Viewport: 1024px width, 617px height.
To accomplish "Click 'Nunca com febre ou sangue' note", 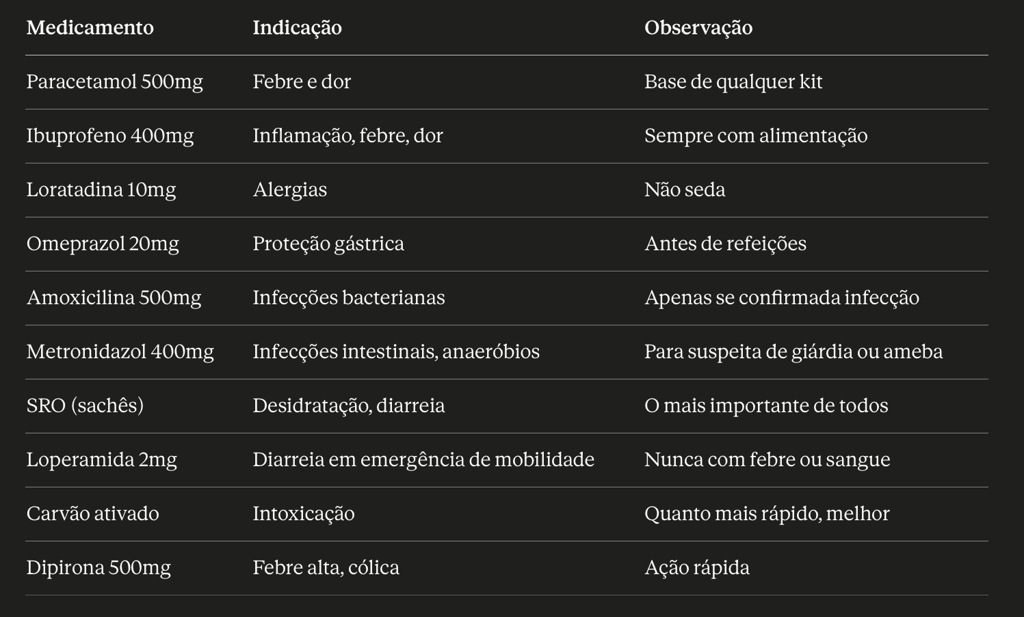I will (x=767, y=460).
